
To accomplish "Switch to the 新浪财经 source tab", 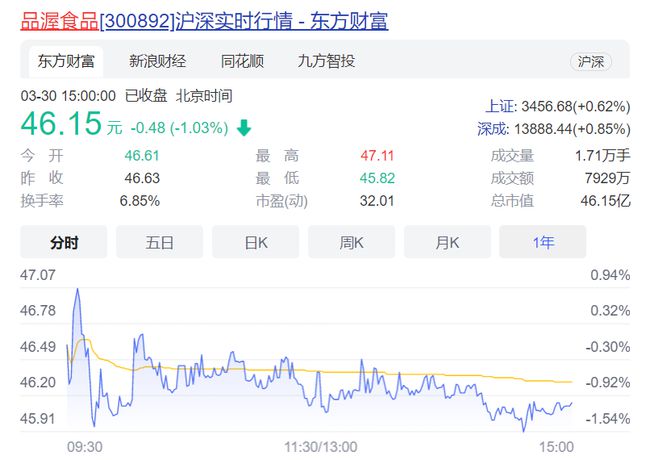I will coord(157,61).
